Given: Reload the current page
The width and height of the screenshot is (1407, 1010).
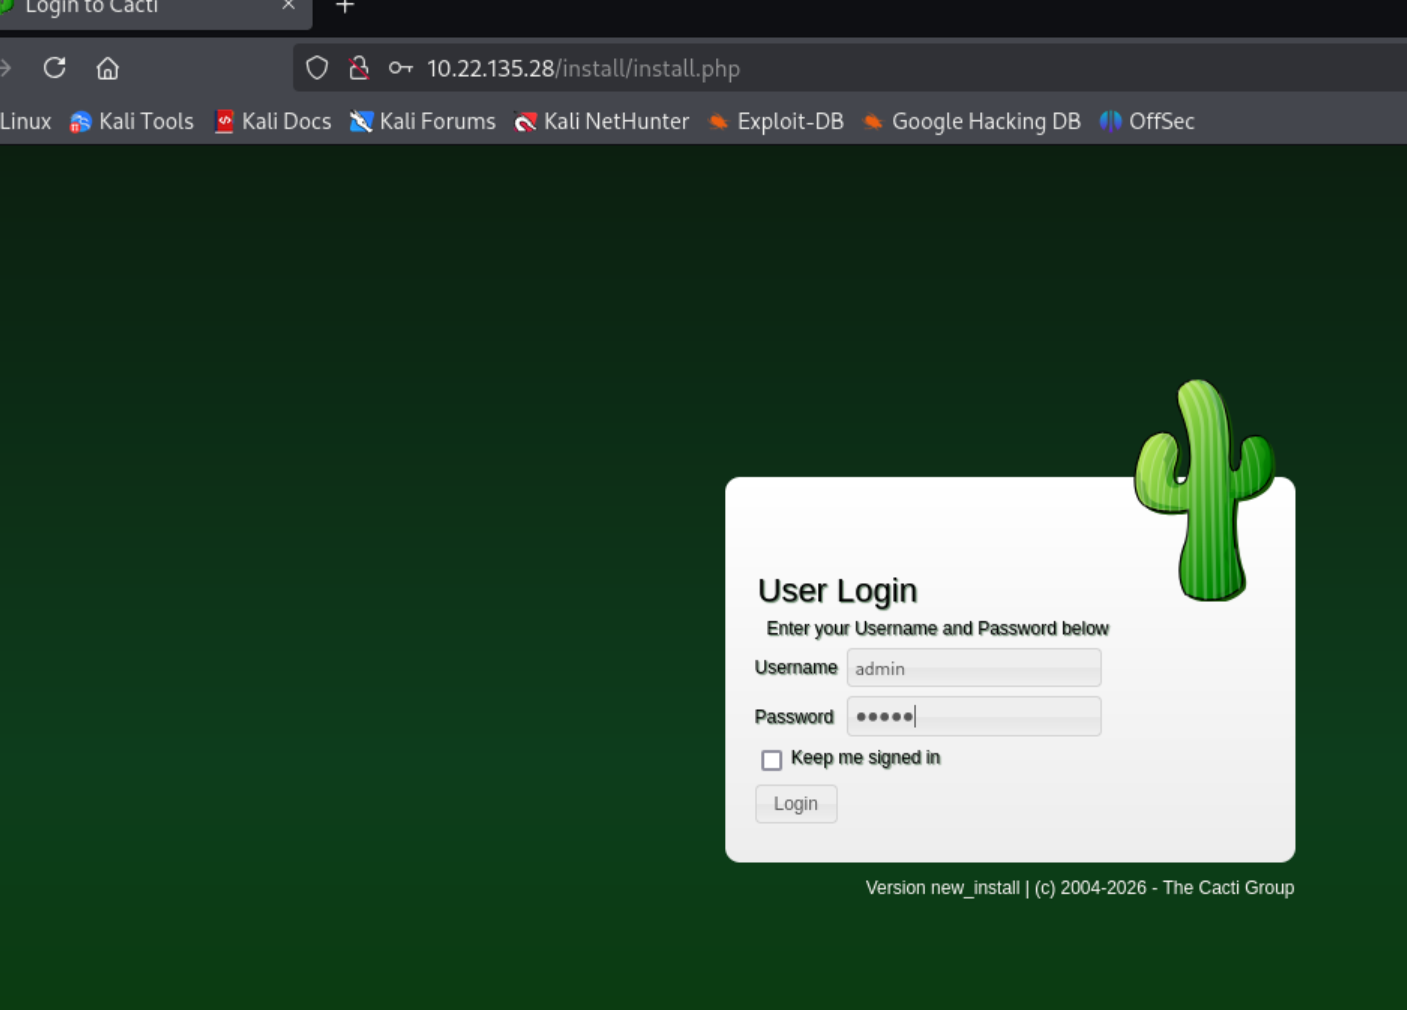Looking at the screenshot, I should click(x=55, y=68).
